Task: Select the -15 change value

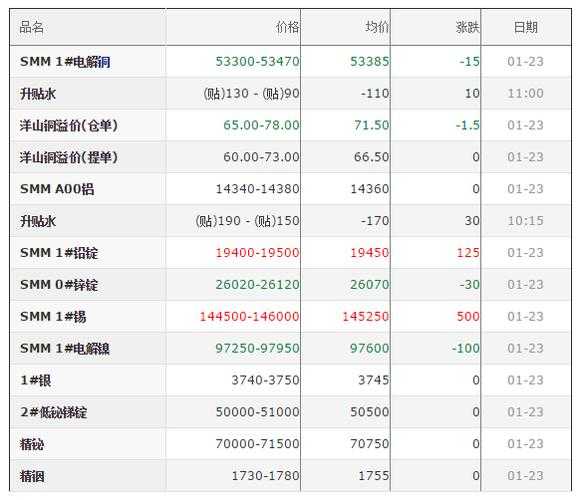Action: pos(470,61)
